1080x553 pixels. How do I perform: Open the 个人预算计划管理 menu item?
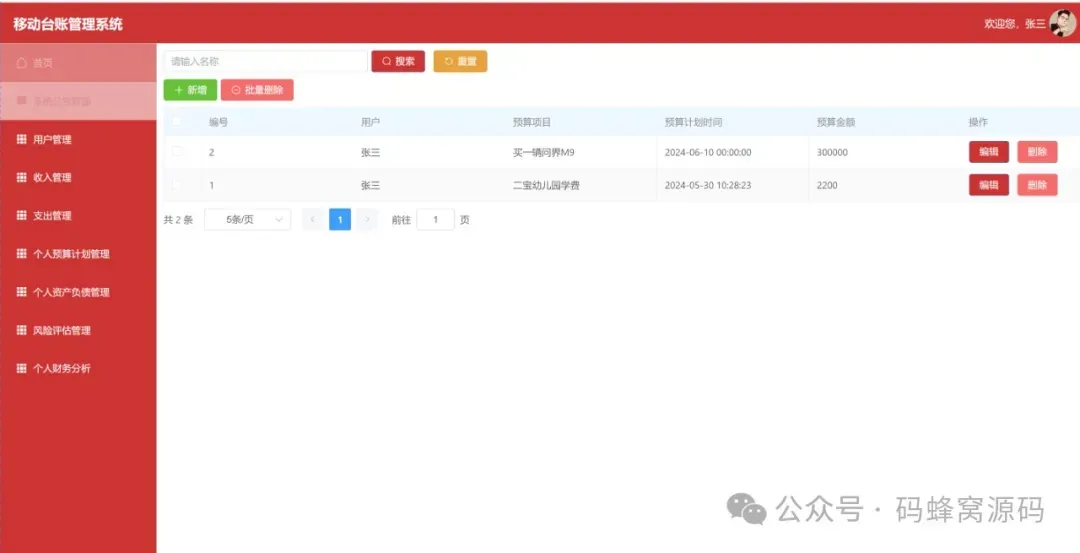[x=78, y=254]
